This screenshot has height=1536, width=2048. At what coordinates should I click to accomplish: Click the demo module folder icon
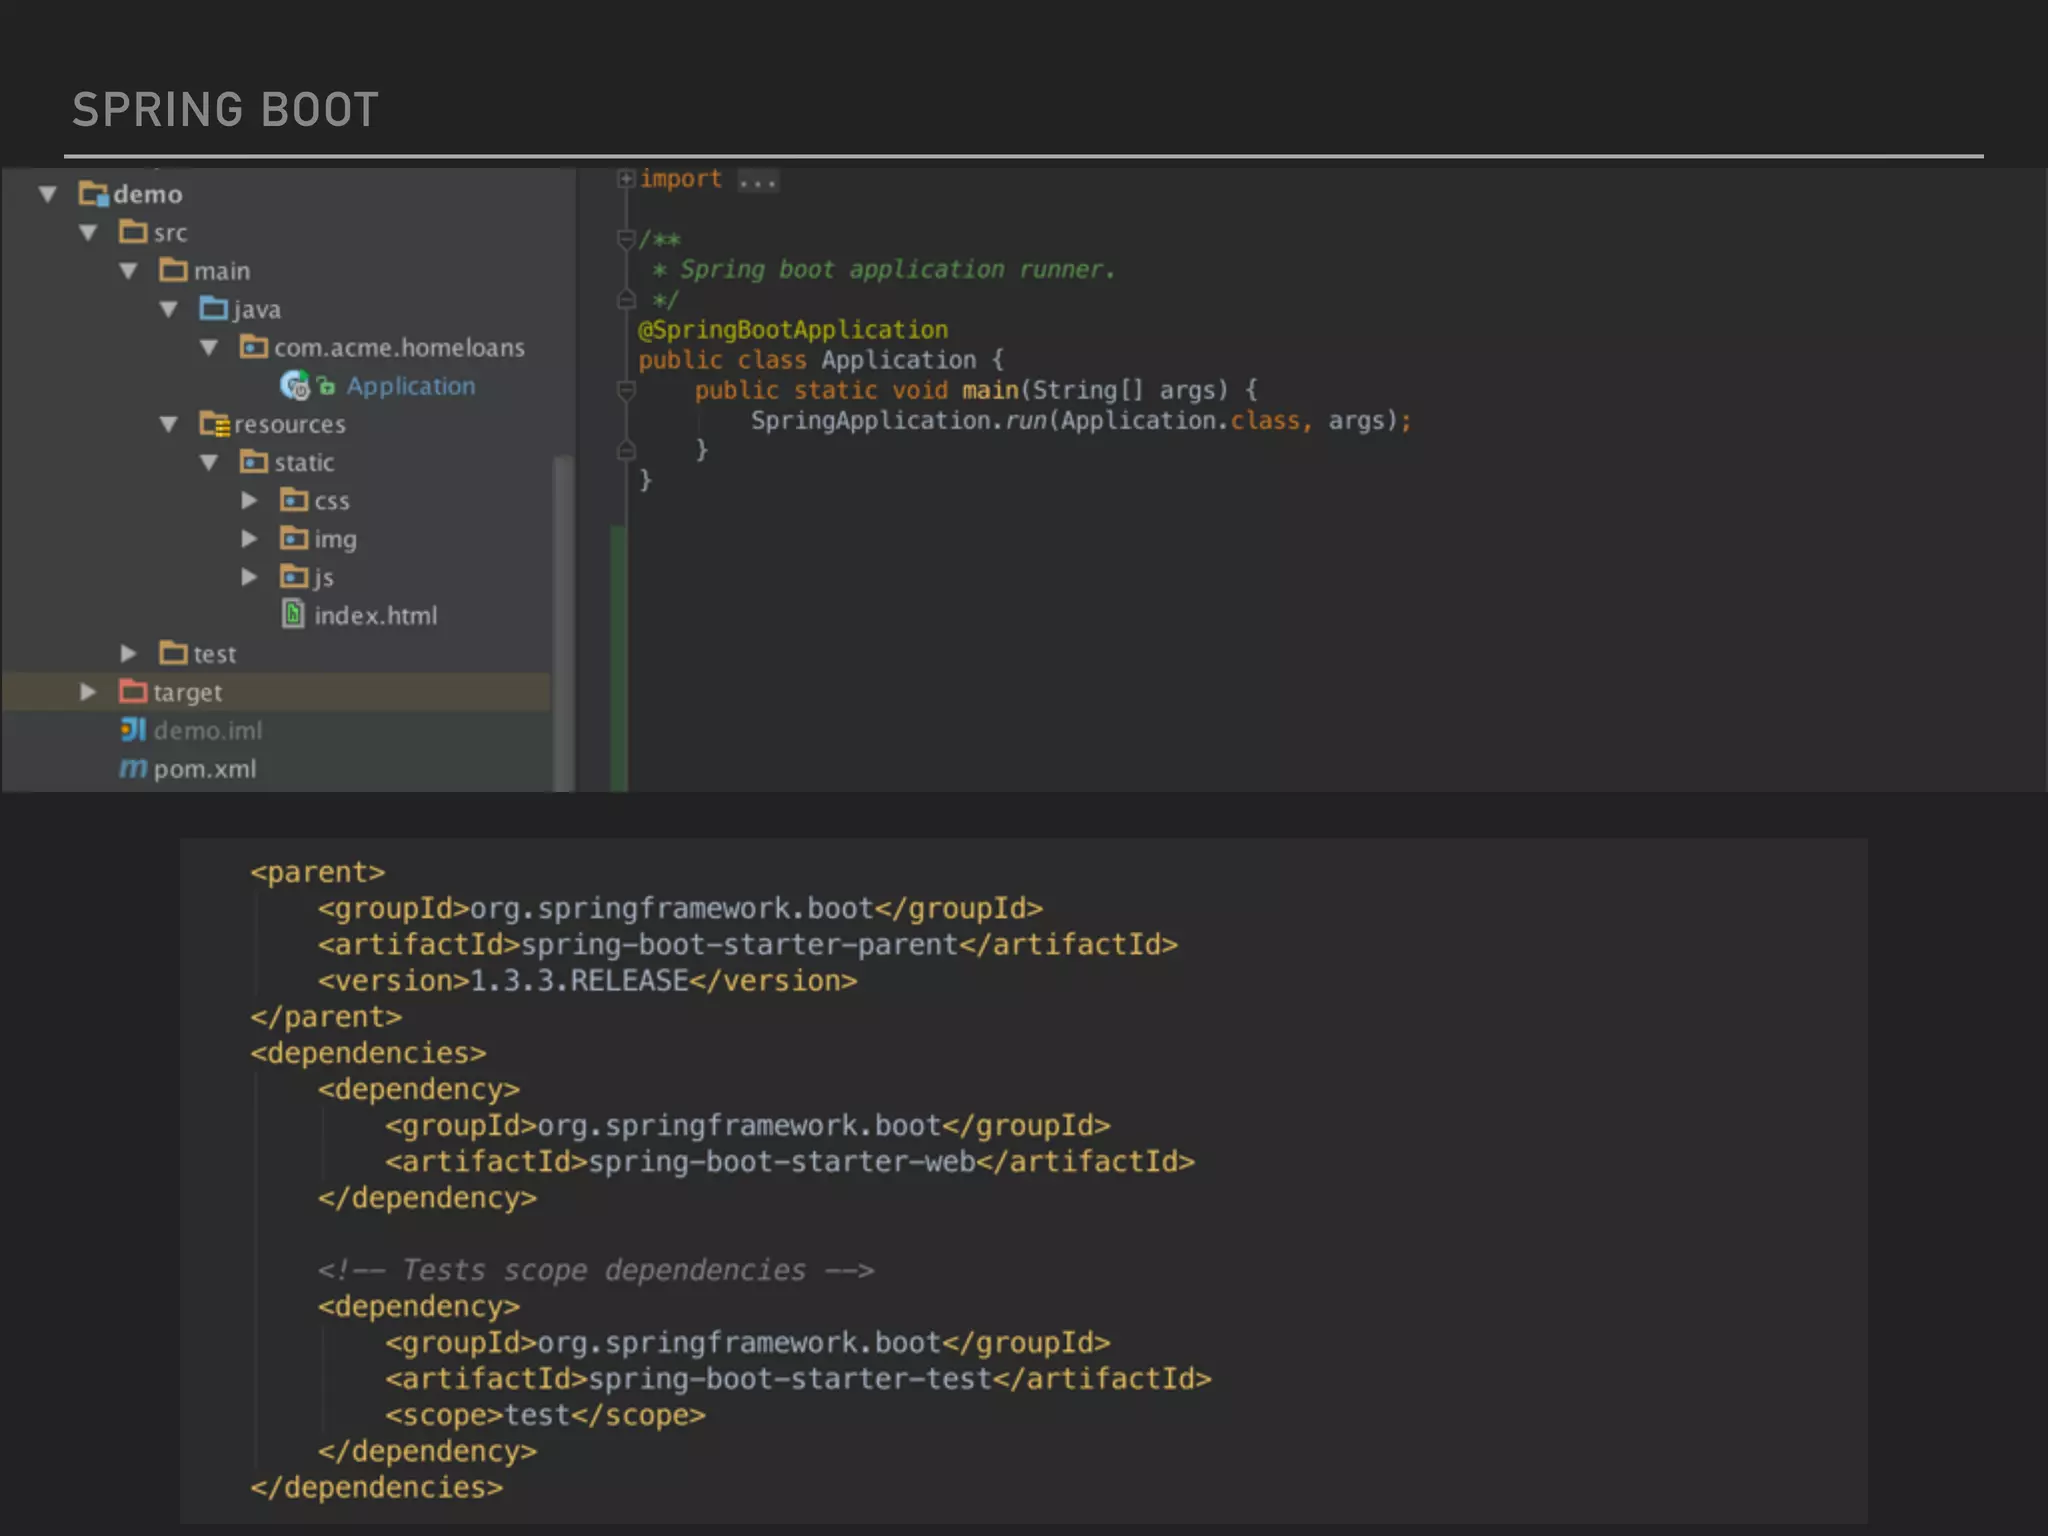93,193
